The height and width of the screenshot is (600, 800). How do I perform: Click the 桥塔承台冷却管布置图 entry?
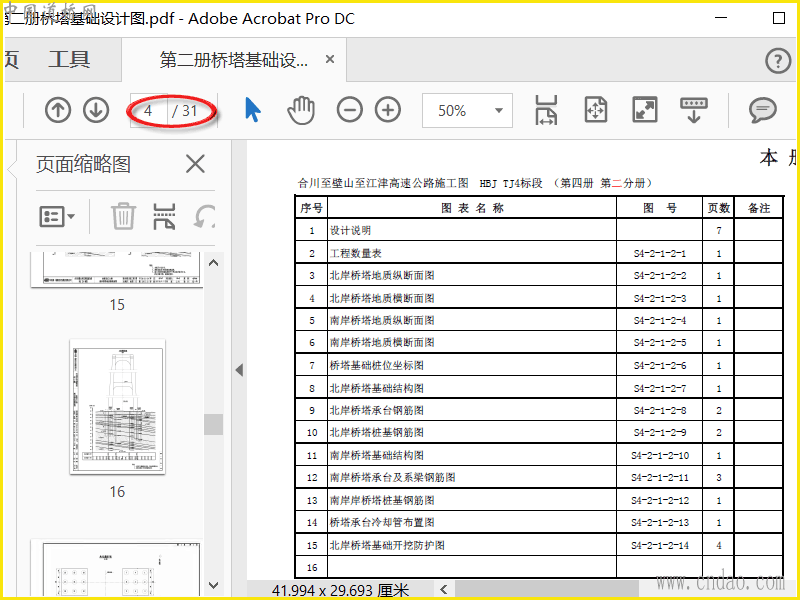(382, 522)
